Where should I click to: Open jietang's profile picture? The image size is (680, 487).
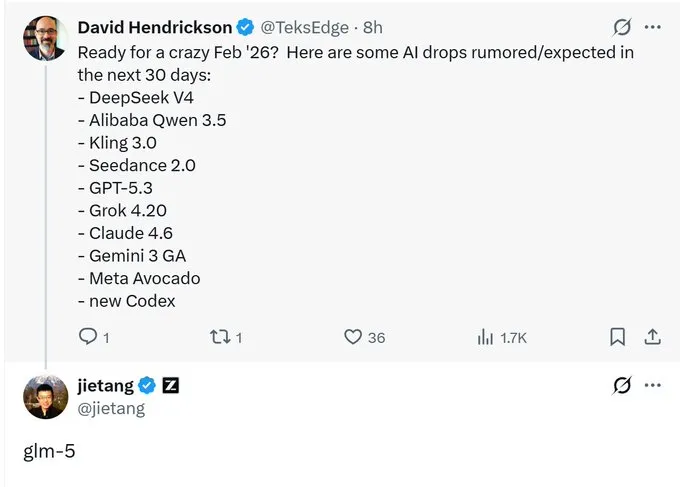point(45,397)
